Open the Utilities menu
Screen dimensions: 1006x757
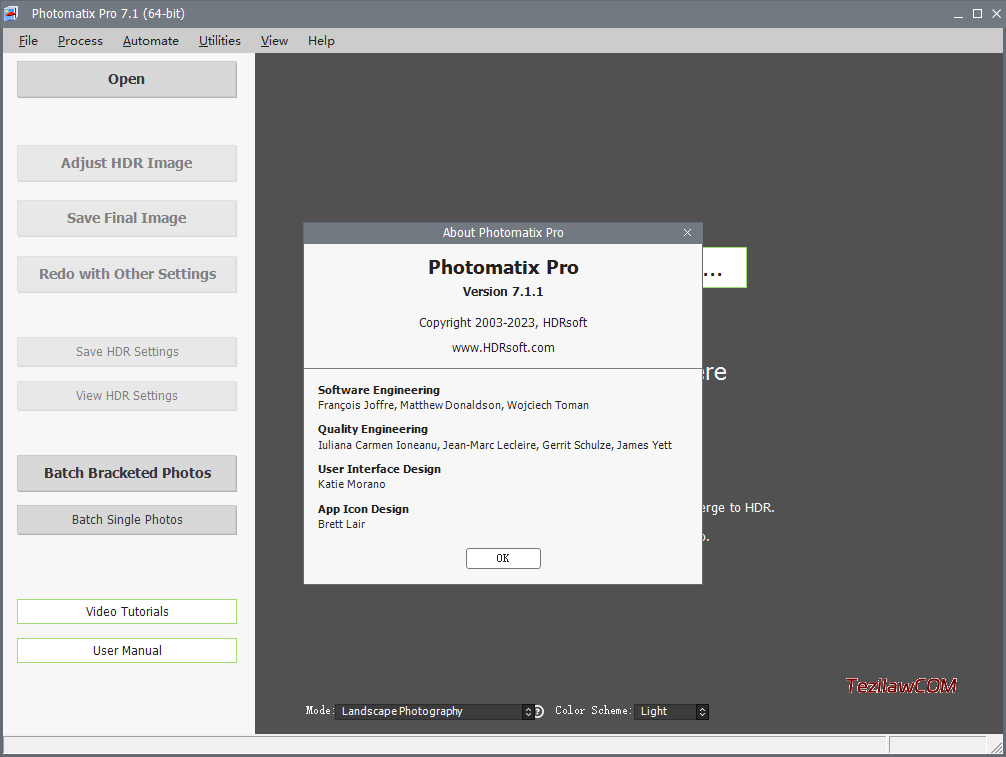(x=219, y=40)
